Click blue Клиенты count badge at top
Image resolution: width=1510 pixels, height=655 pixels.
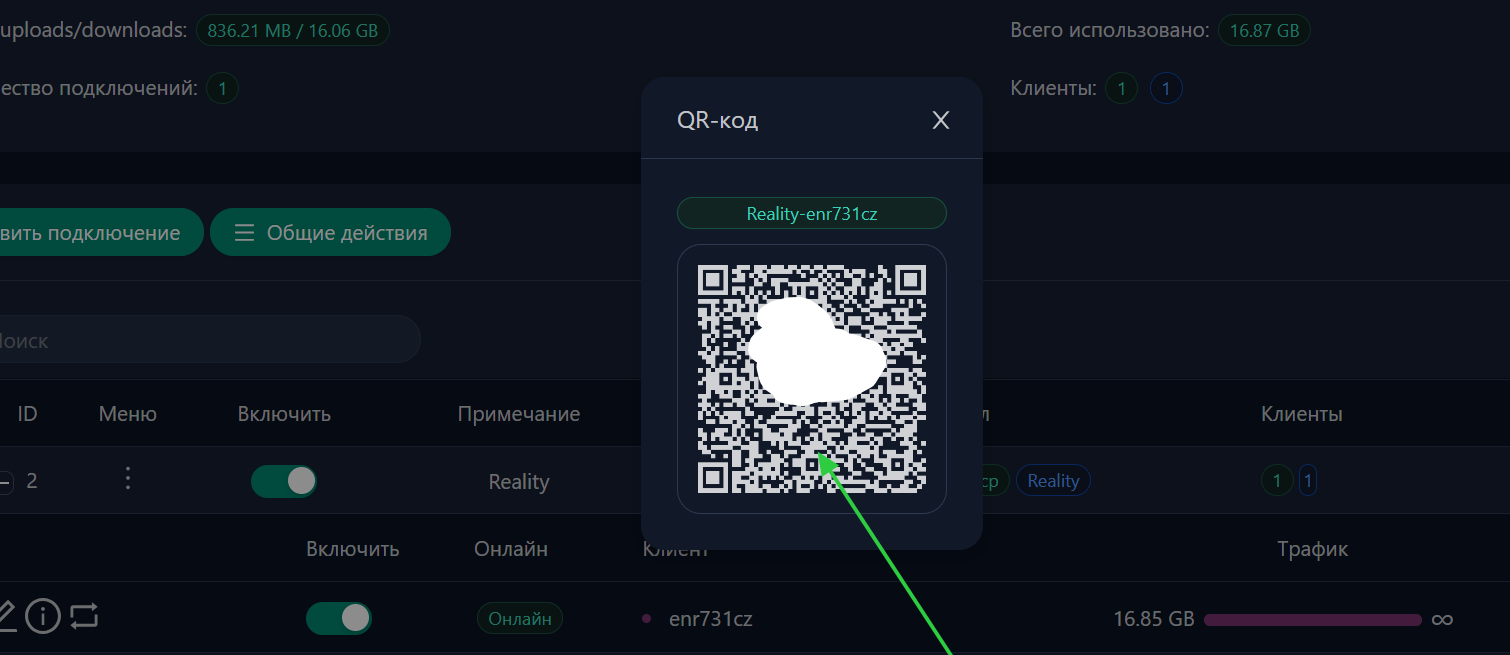(x=1166, y=89)
